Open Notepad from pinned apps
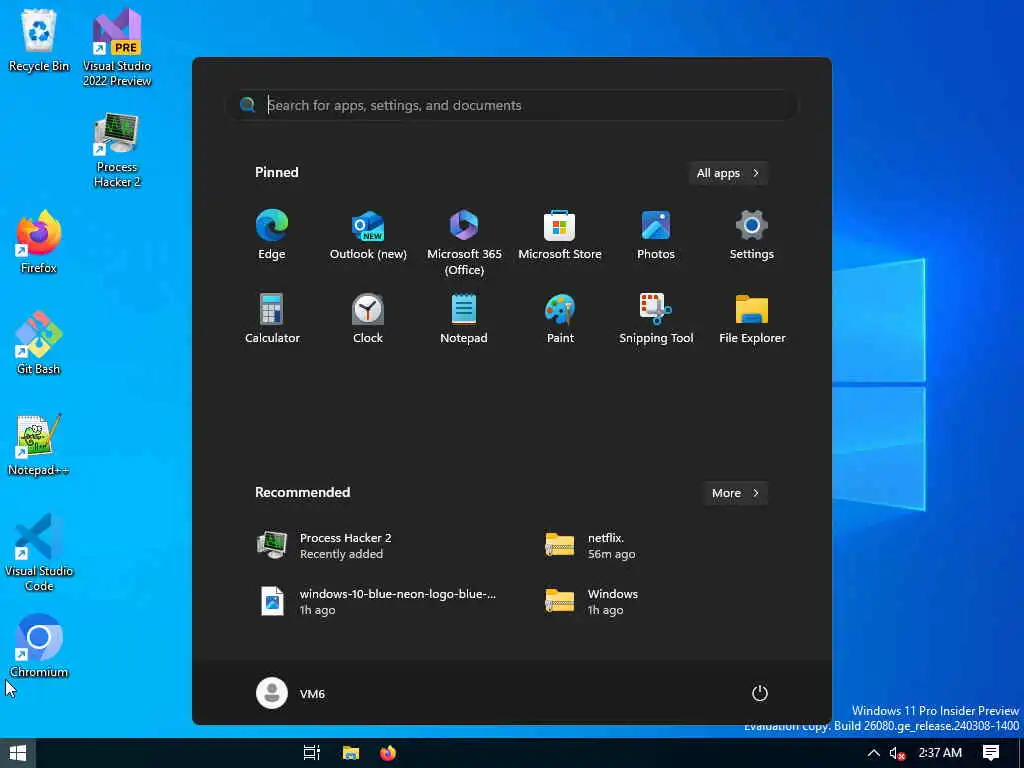Screen dimensions: 1024x768 464,318
